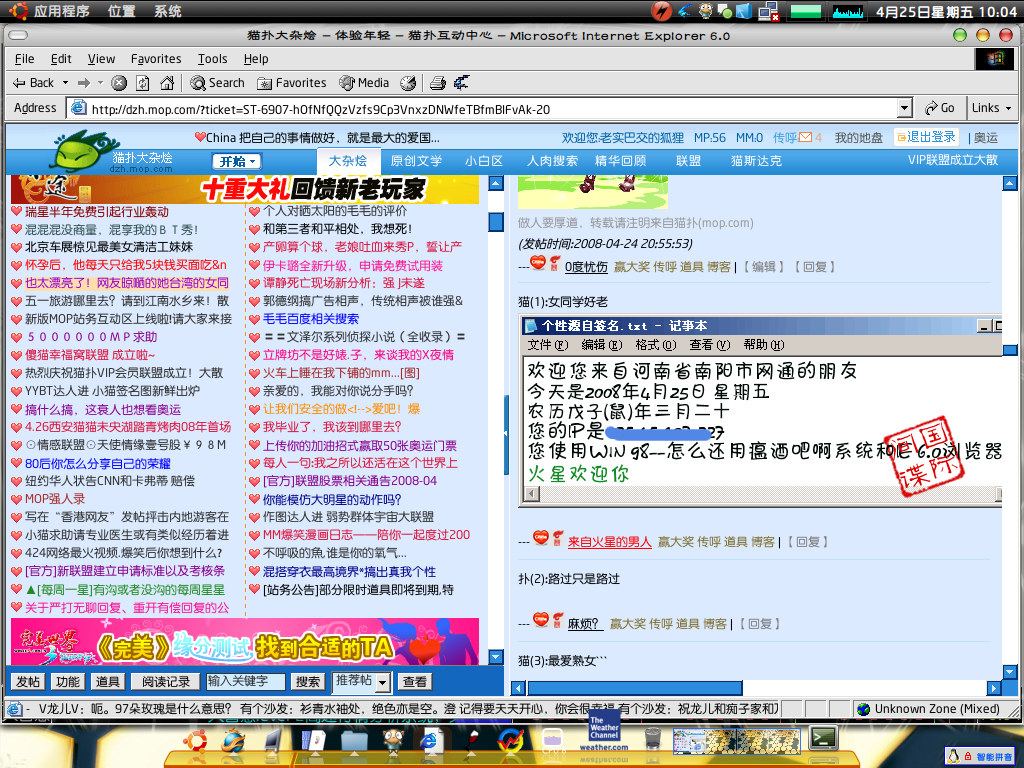
Task: Click the History icon in IE toolbar
Action: (x=408, y=83)
